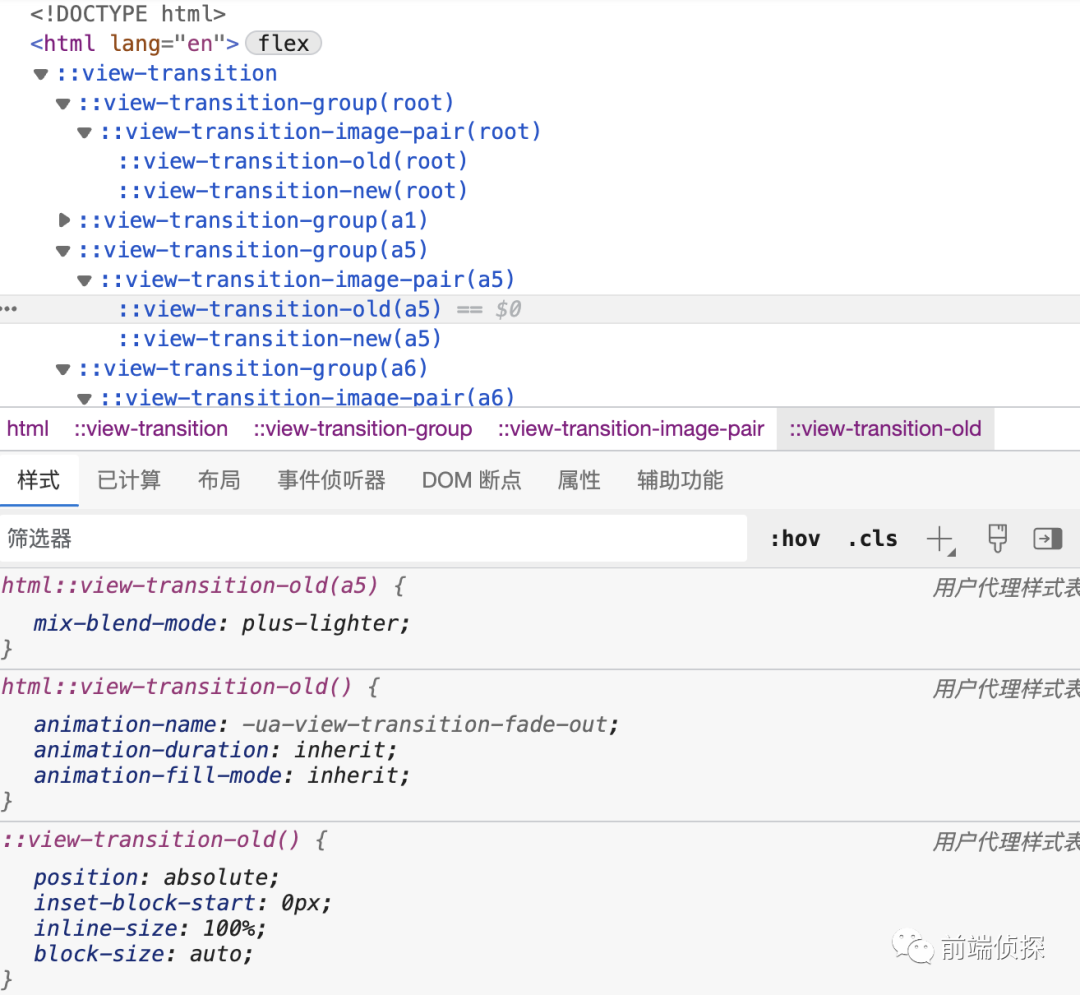This screenshot has width=1080, height=995.
Task: Collapse the ::view-transition-group(root) tree node
Action: pos(62,103)
